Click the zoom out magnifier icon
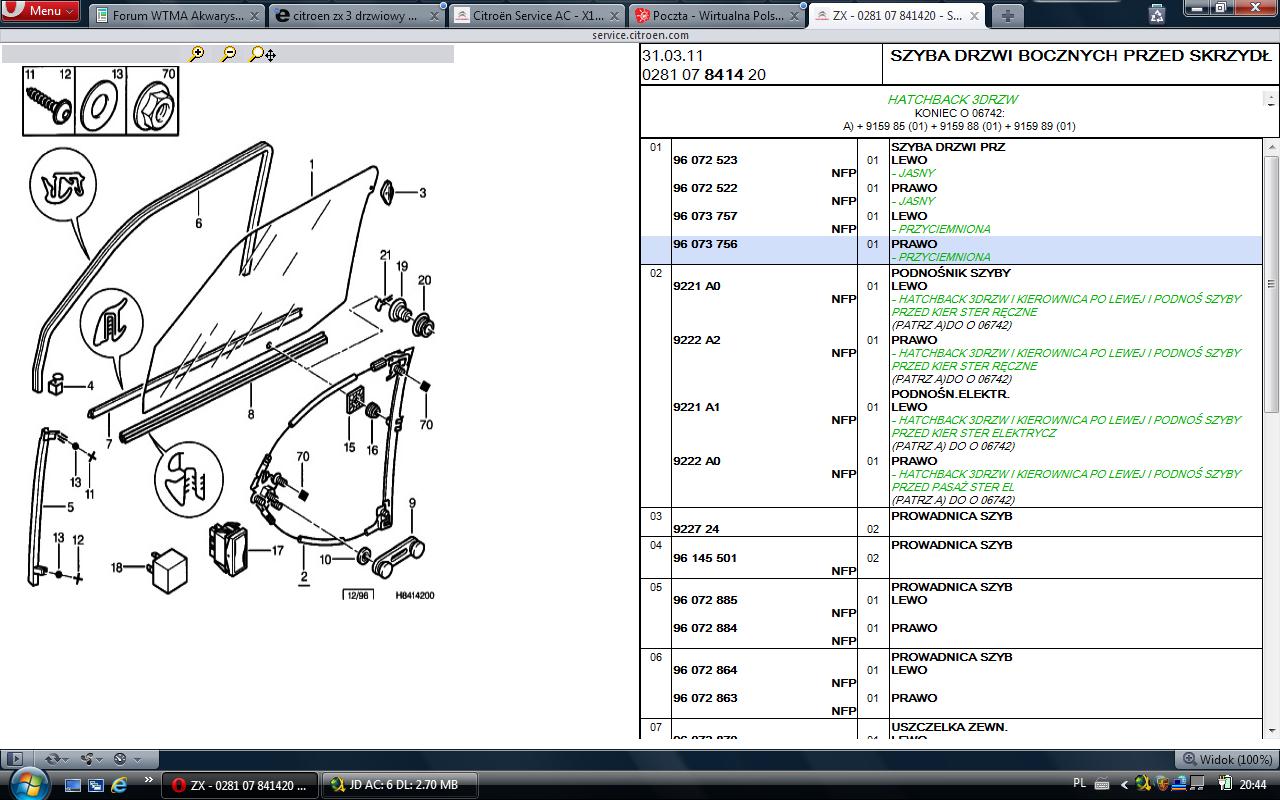The image size is (1280, 800). click(x=229, y=54)
